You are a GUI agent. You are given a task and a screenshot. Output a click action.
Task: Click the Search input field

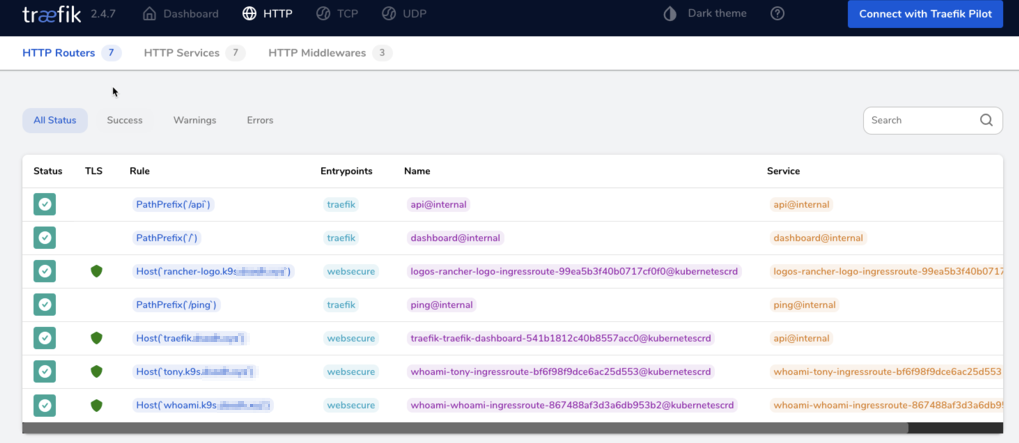(933, 120)
